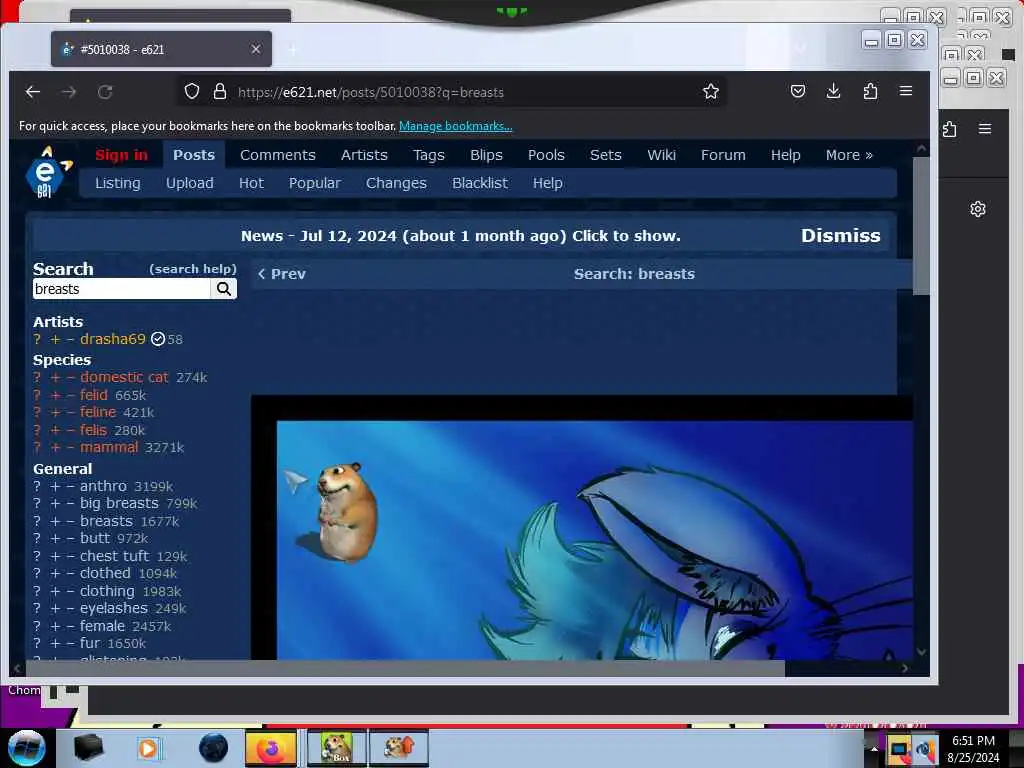The height and width of the screenshot is (768, 1024).
Task: Open the Artists menu item
Action: coord(364,155)
